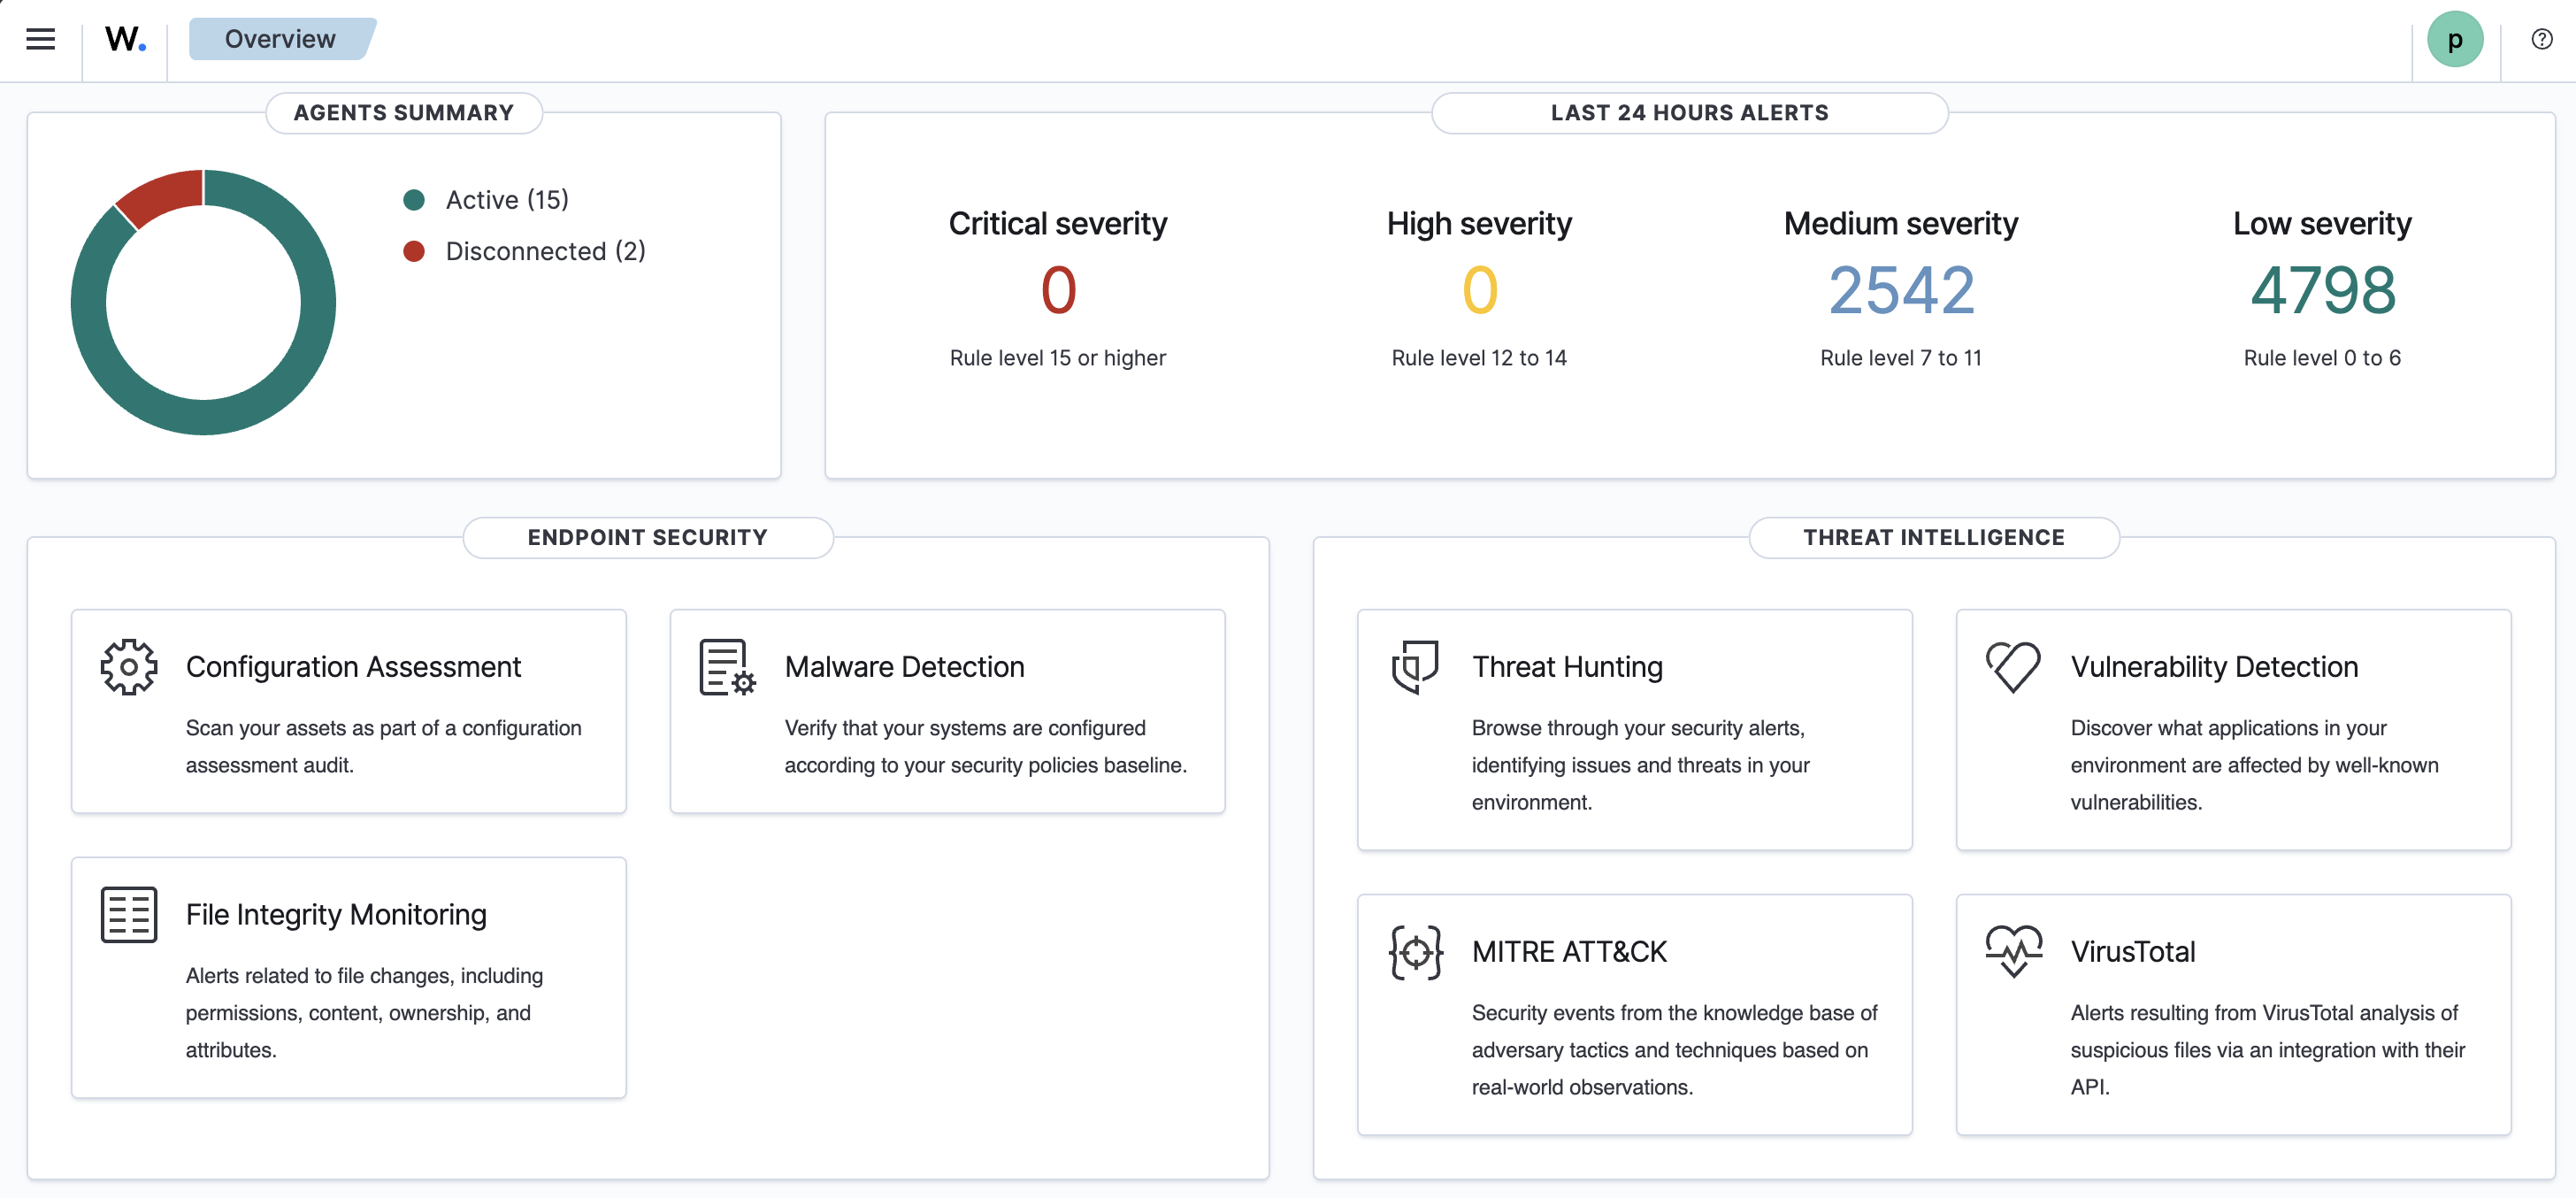This screenshot has width=2576, height=1198.
Task: Click the Critical severity heading
Action: (1058, 224)
